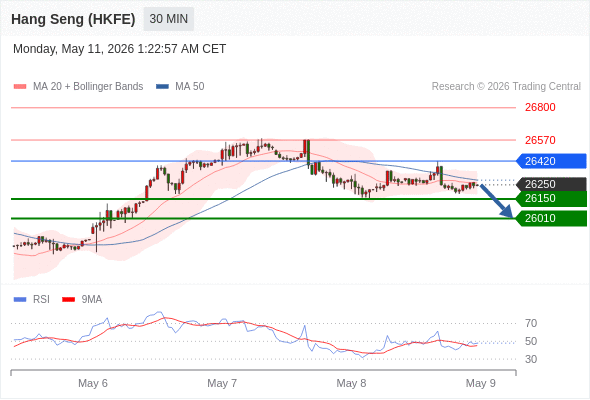Click the May 7 date axis label
590x400 pixels.
[222, 383]
